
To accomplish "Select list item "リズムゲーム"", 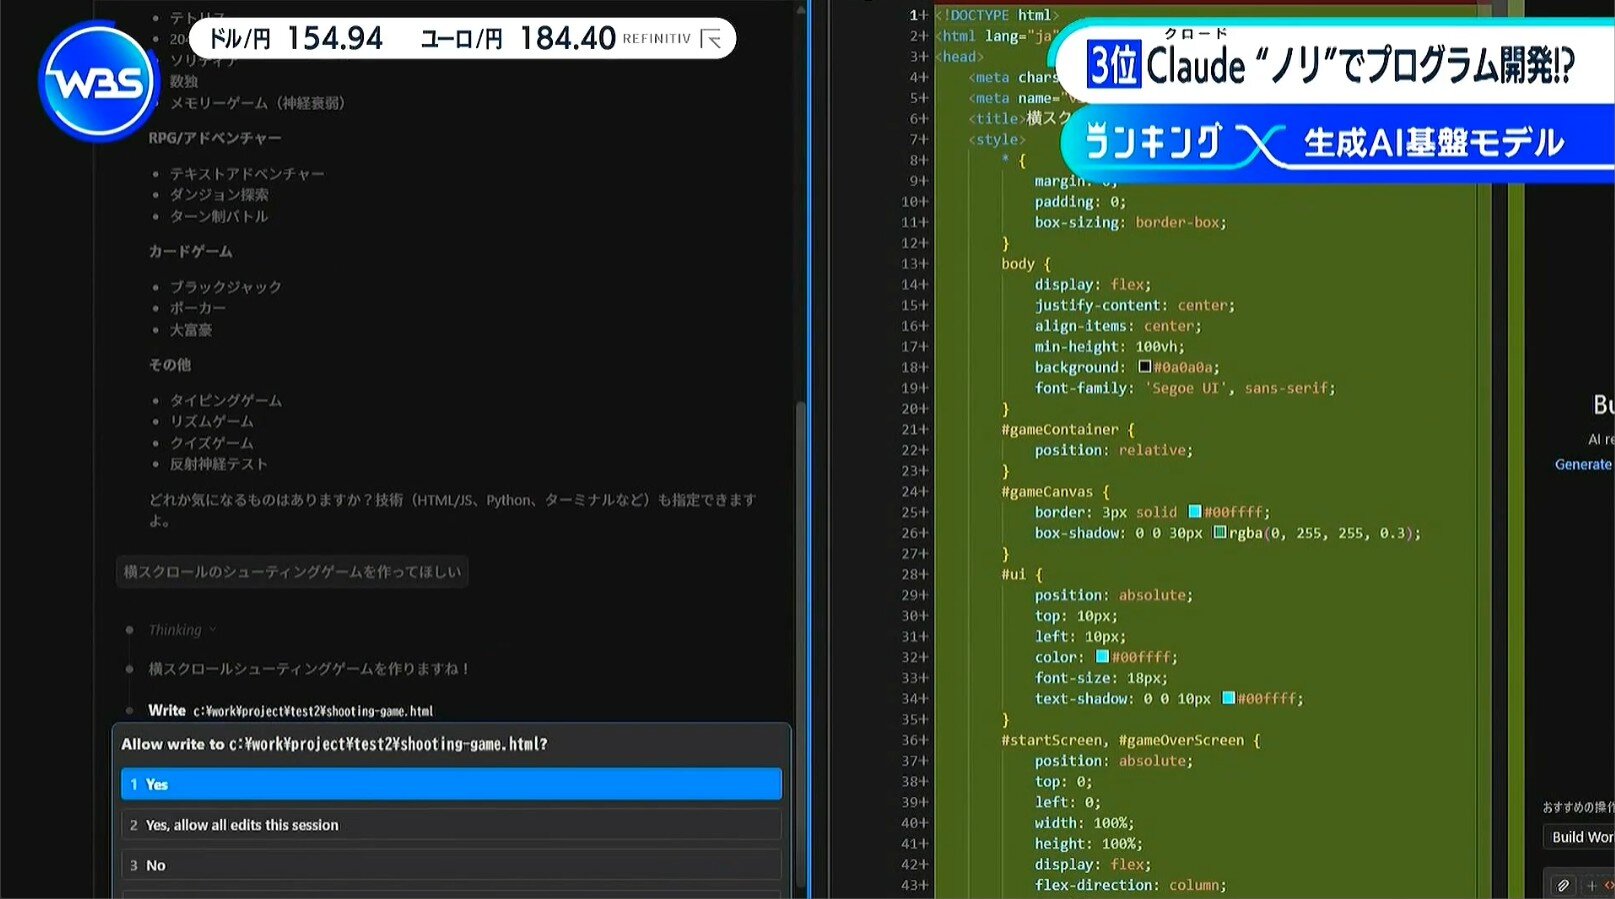I will point(212,422).
